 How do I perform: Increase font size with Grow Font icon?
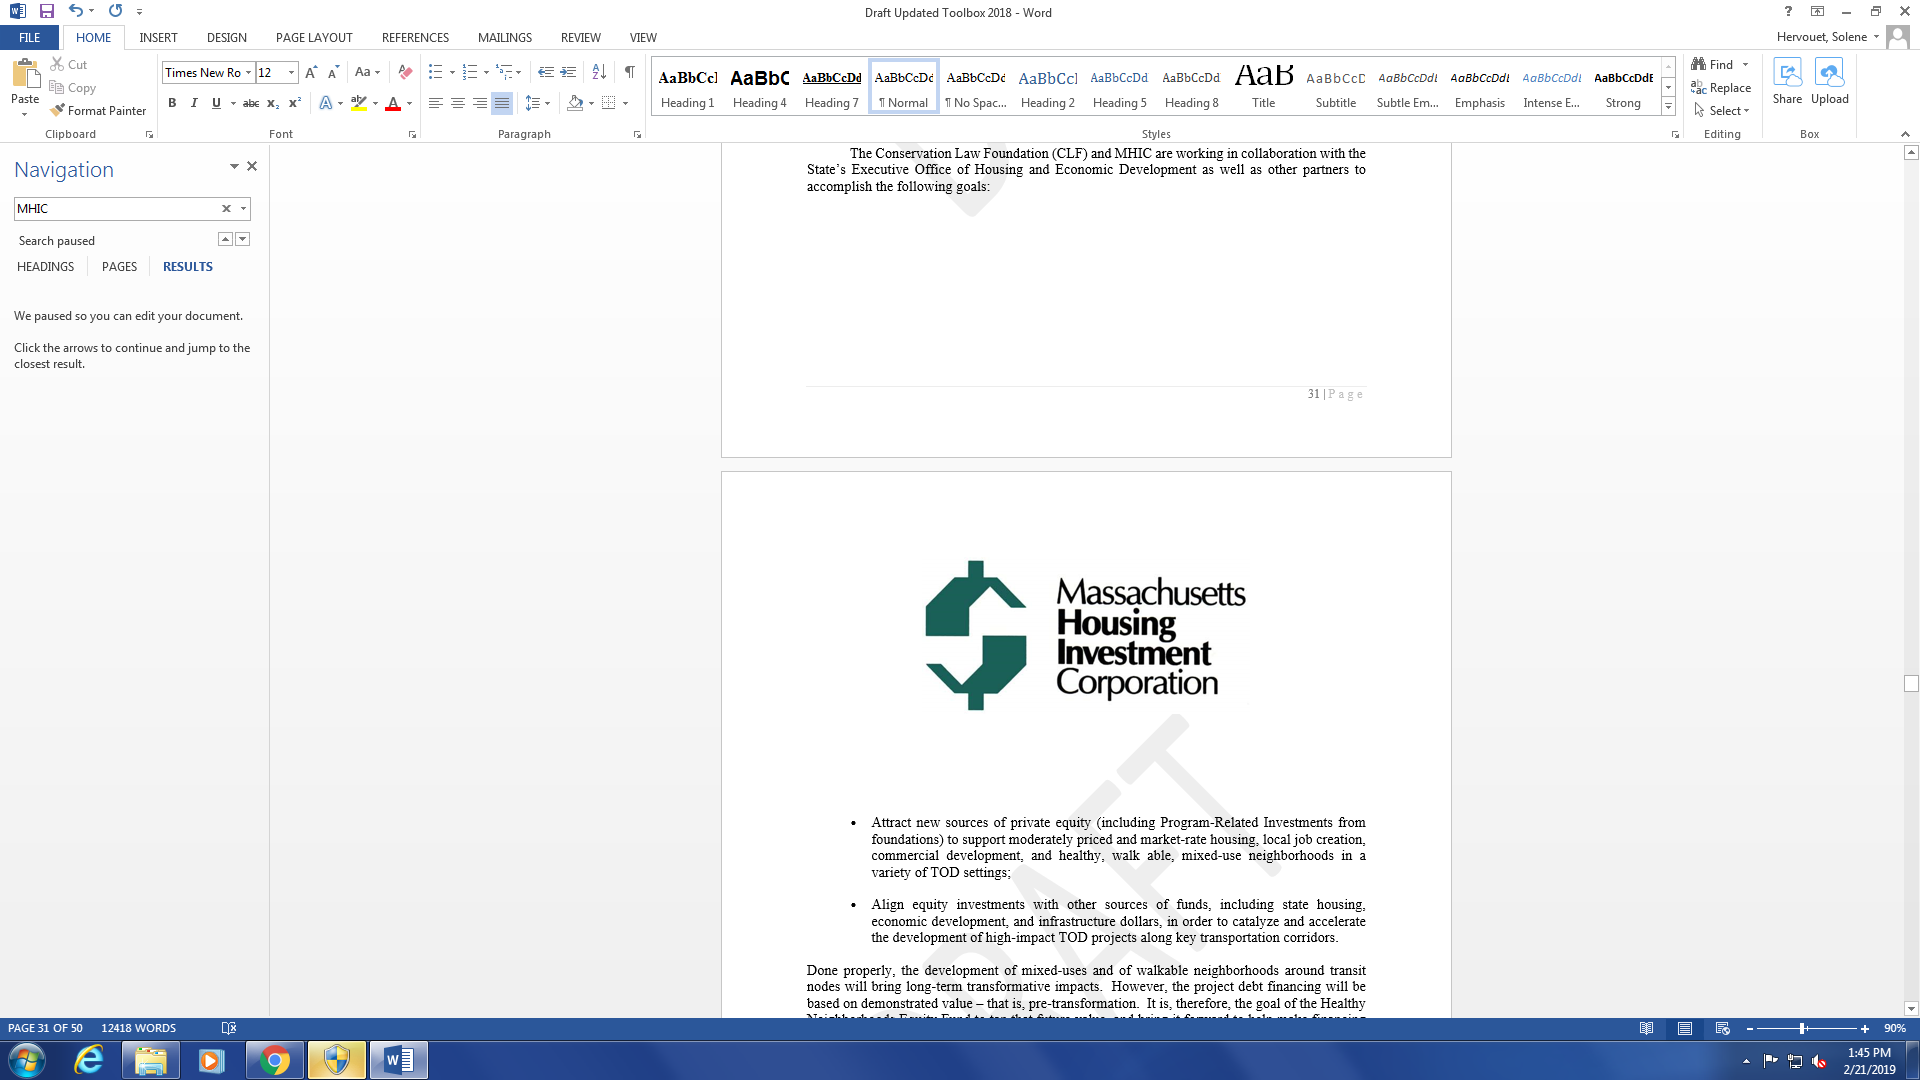click(311, 73)
